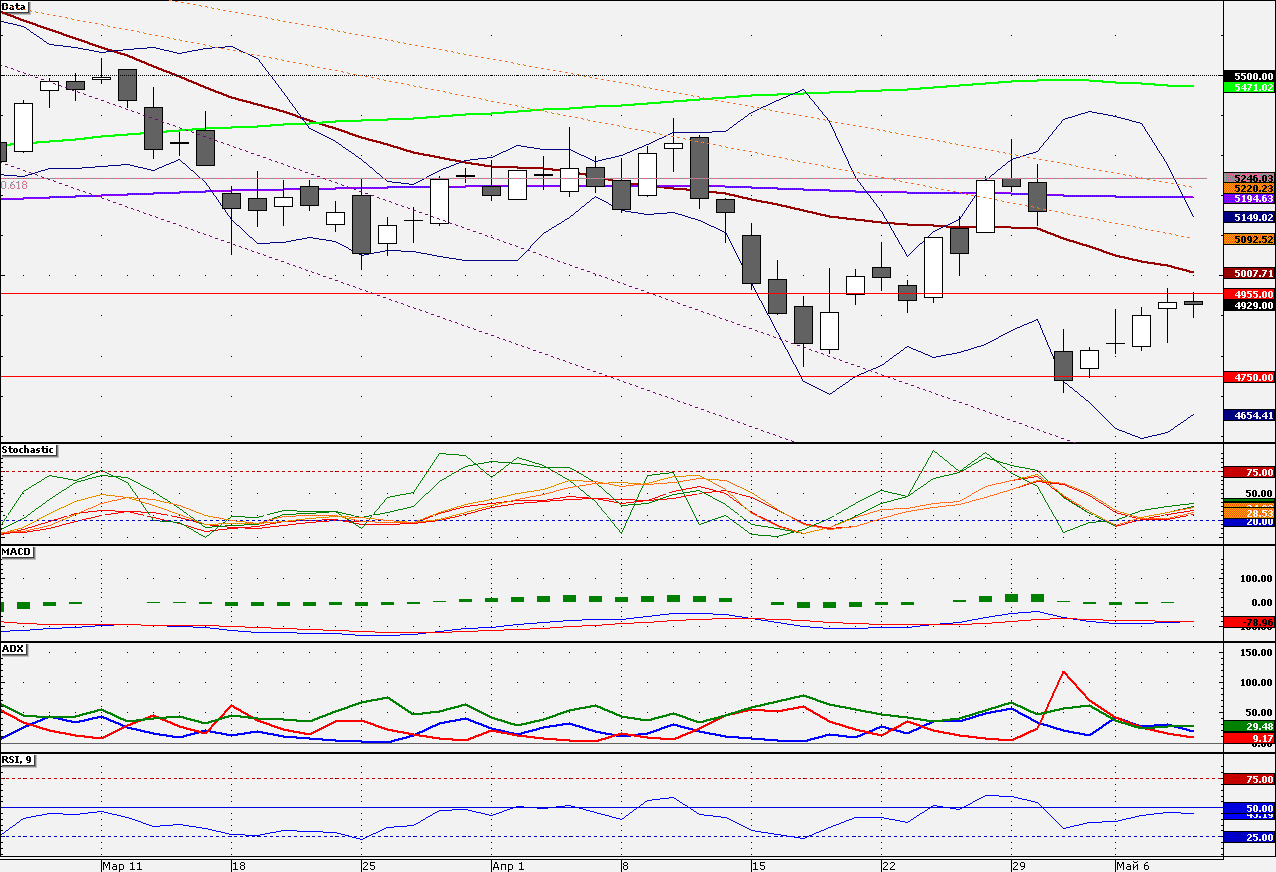This screenshot has width=1276, height=872.
Task: Click the Апр 1 date on time axis
Action: [507, 865]
